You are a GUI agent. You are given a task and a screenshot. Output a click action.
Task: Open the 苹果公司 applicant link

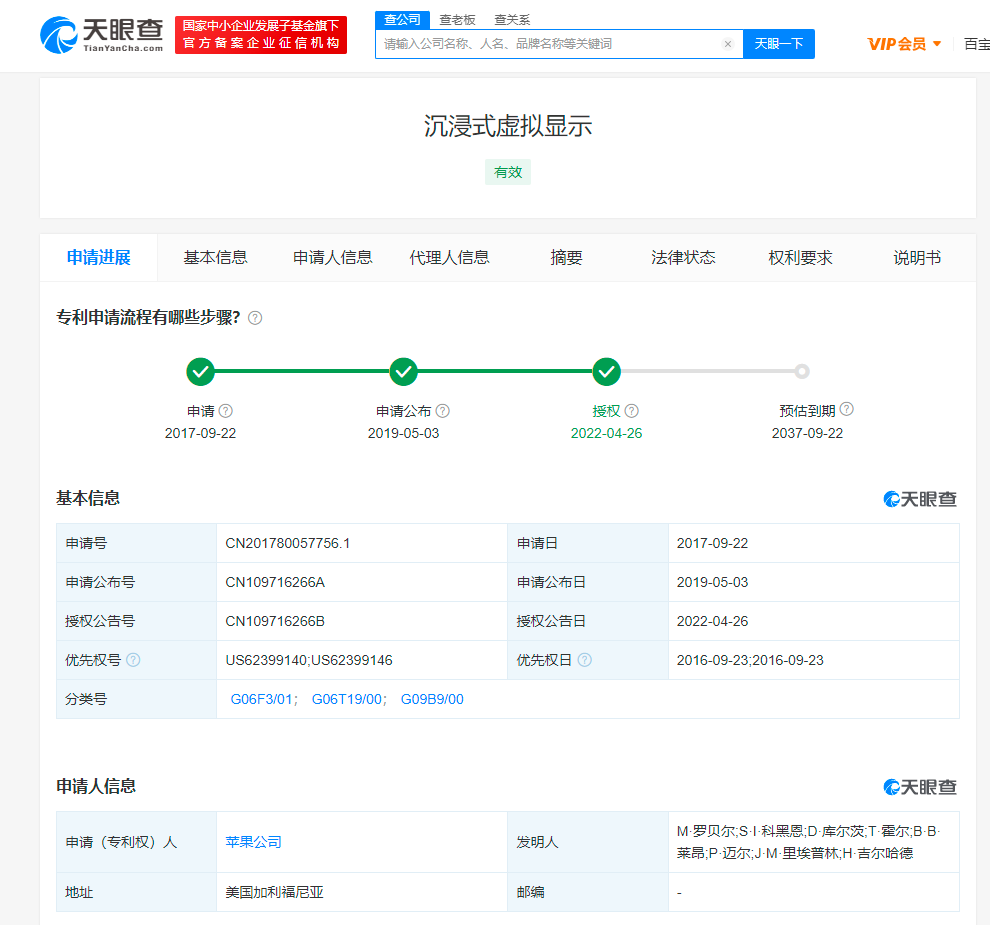tap(253, 842)
